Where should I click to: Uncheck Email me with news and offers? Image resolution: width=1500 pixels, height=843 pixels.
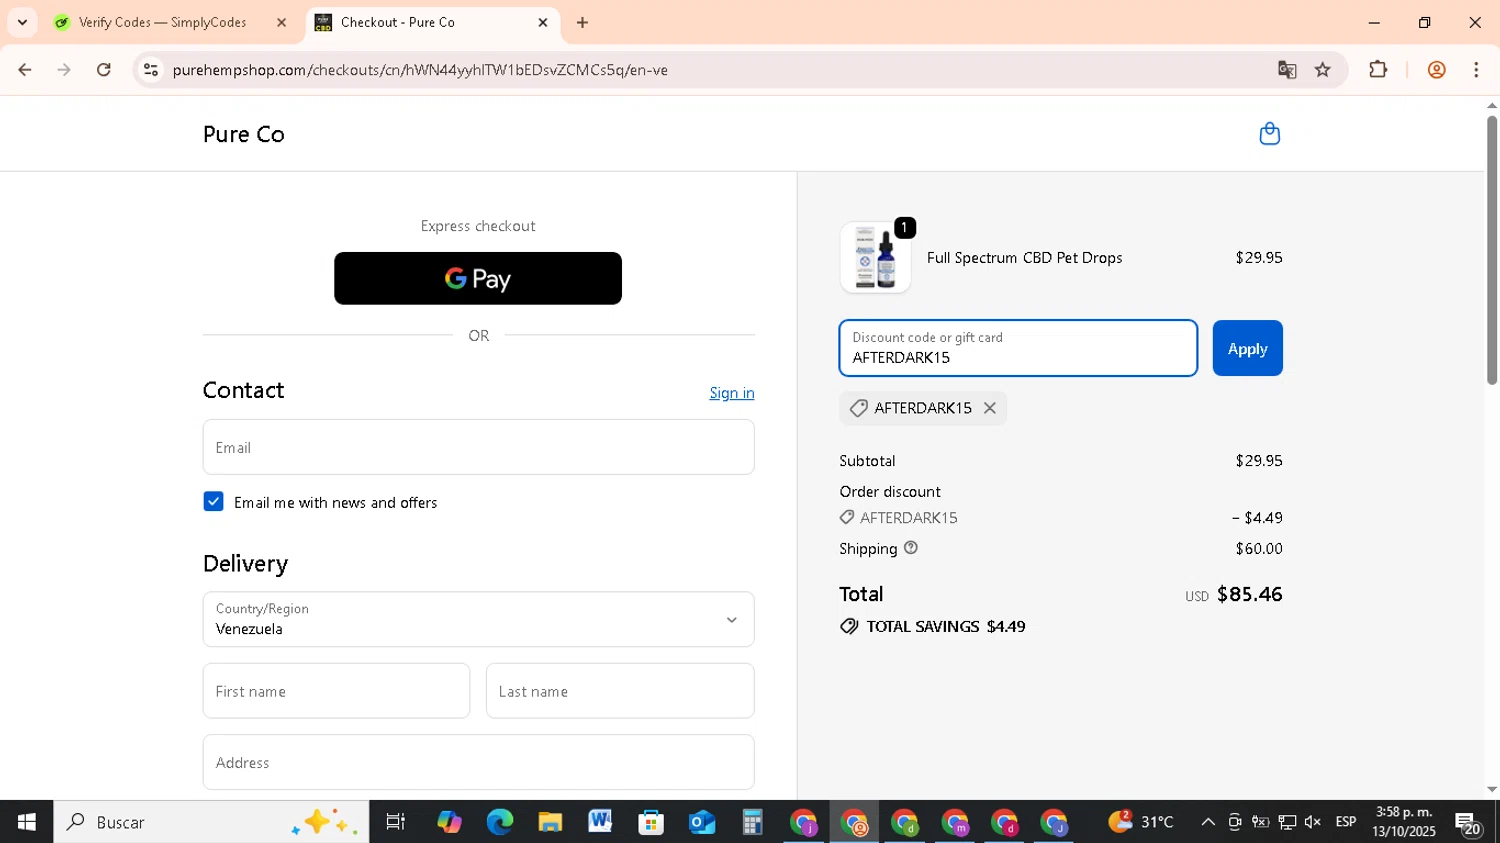[213, 502]
